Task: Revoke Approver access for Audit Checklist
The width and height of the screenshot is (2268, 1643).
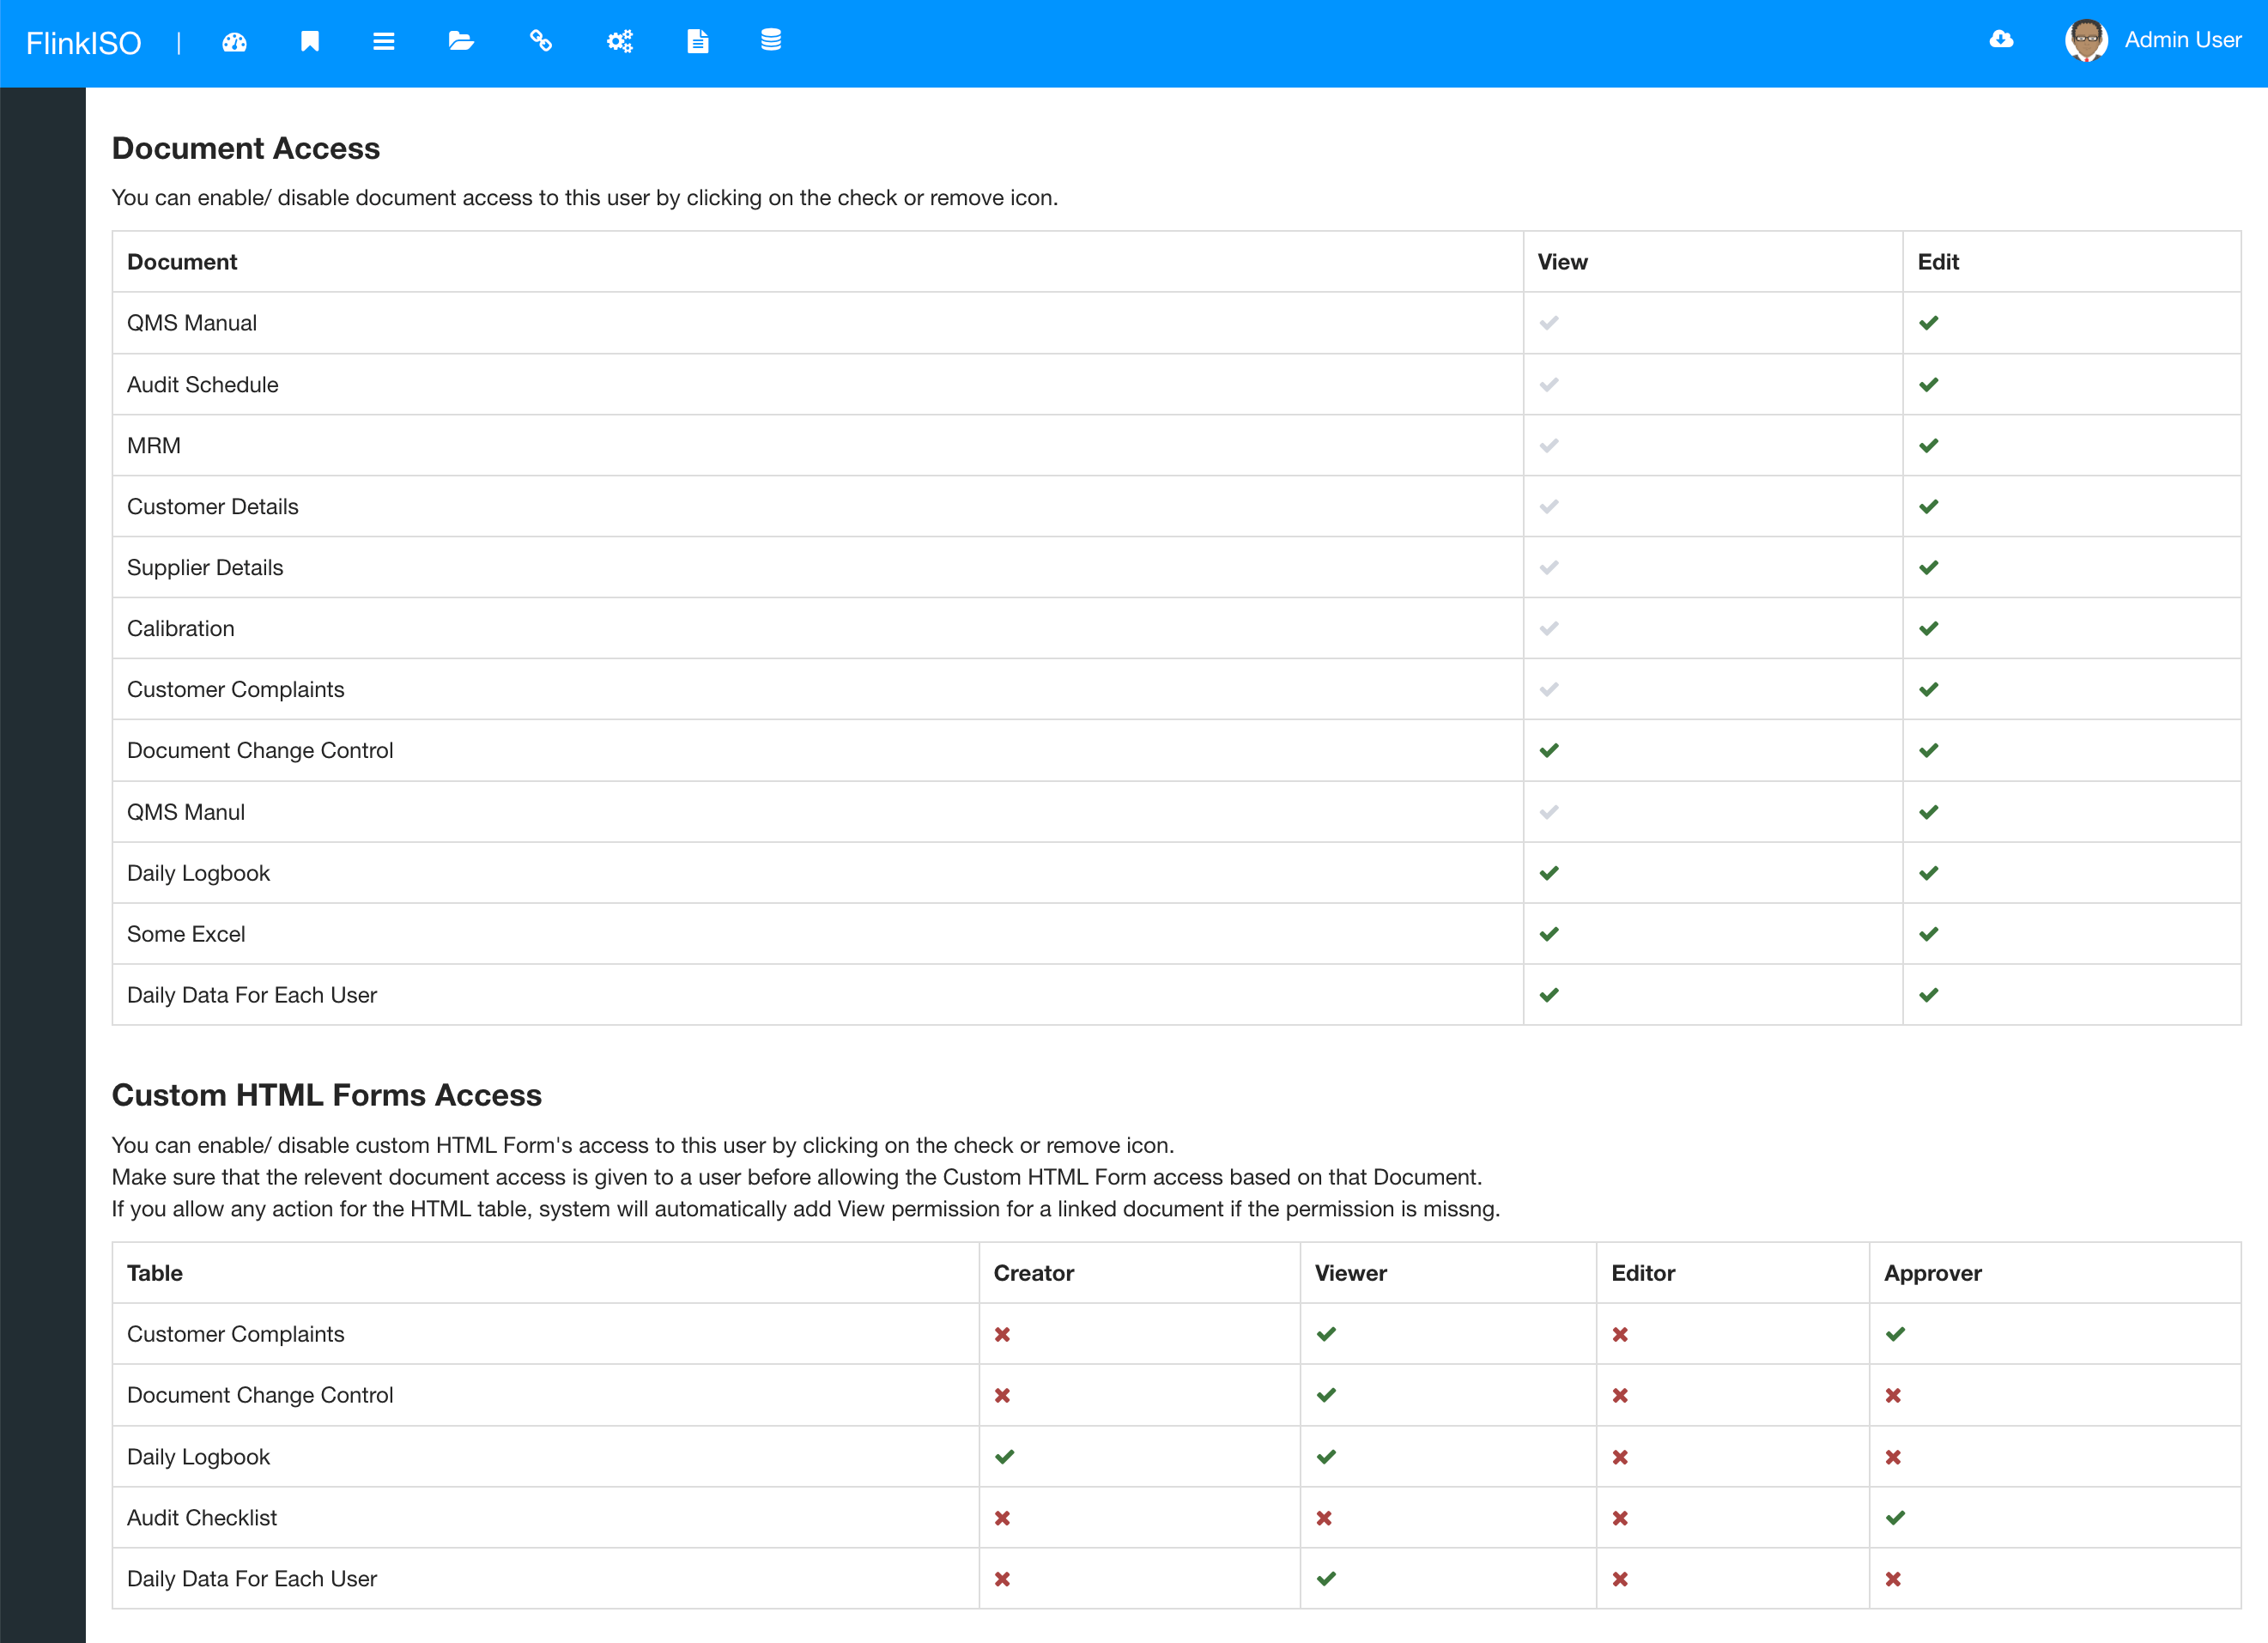Action: (1895, 1518)
